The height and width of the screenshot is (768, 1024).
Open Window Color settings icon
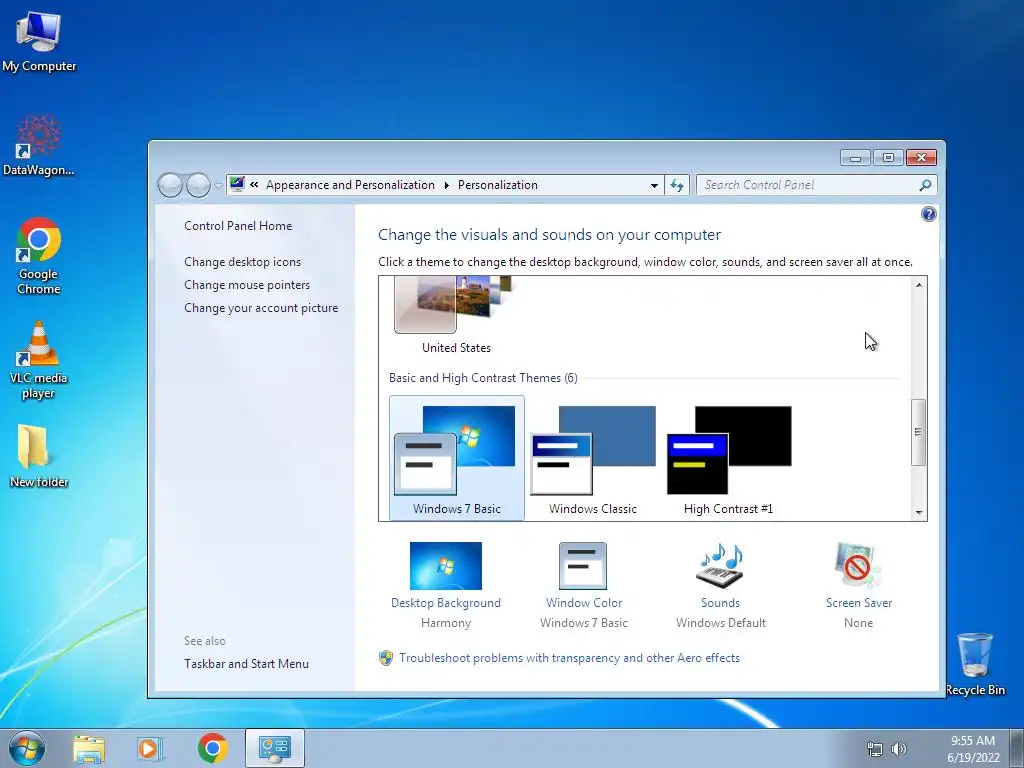coord(583,566)
